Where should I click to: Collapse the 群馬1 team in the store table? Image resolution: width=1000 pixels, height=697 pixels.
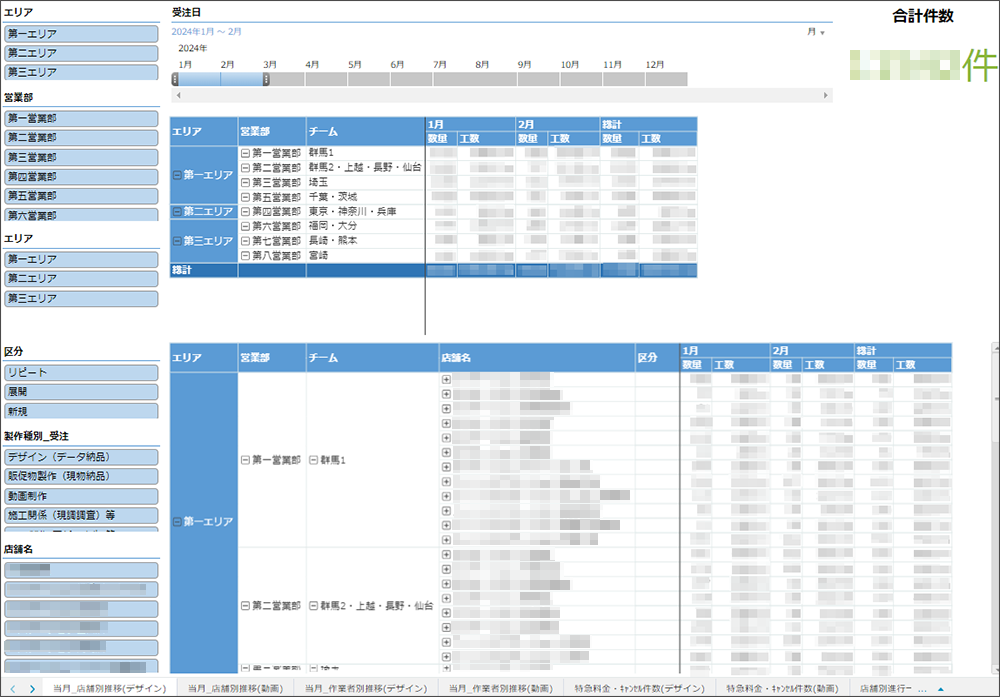click(x=313, y=460)
